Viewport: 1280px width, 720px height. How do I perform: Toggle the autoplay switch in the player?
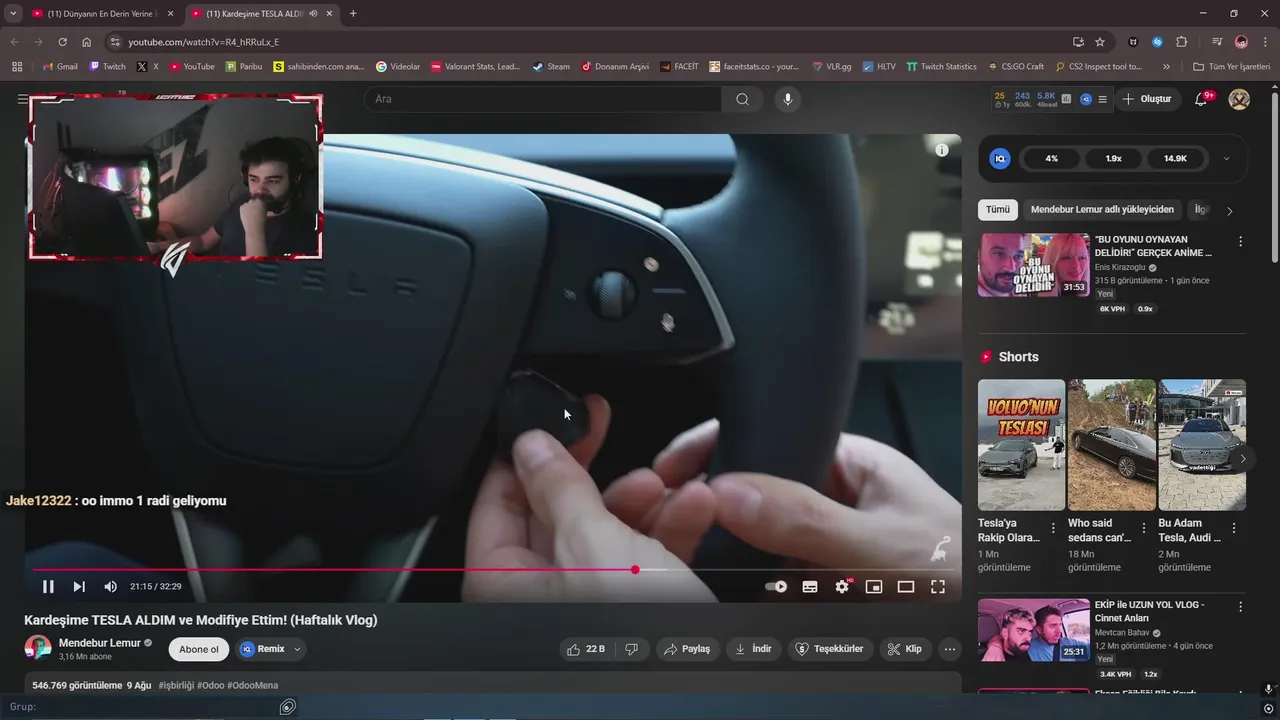pos(776,587)
